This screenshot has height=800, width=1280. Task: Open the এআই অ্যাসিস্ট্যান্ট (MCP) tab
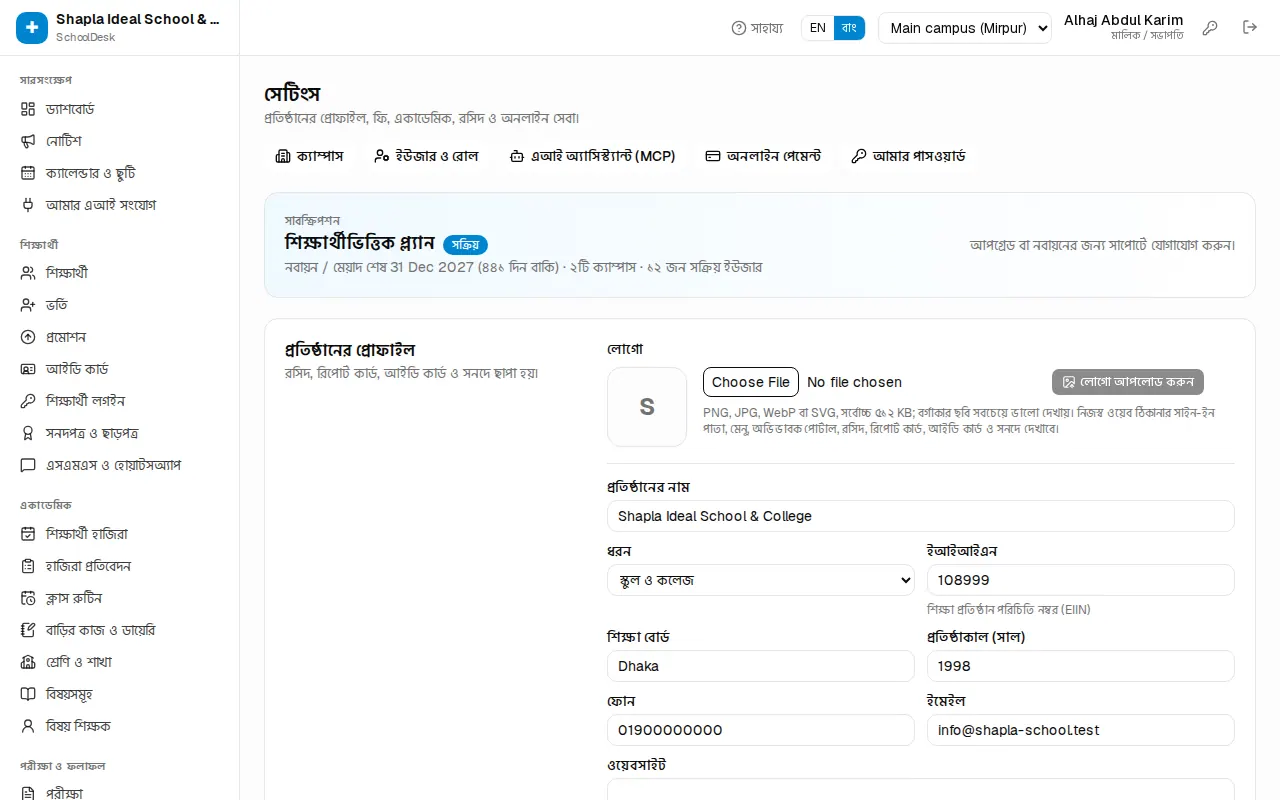point(592,156)
